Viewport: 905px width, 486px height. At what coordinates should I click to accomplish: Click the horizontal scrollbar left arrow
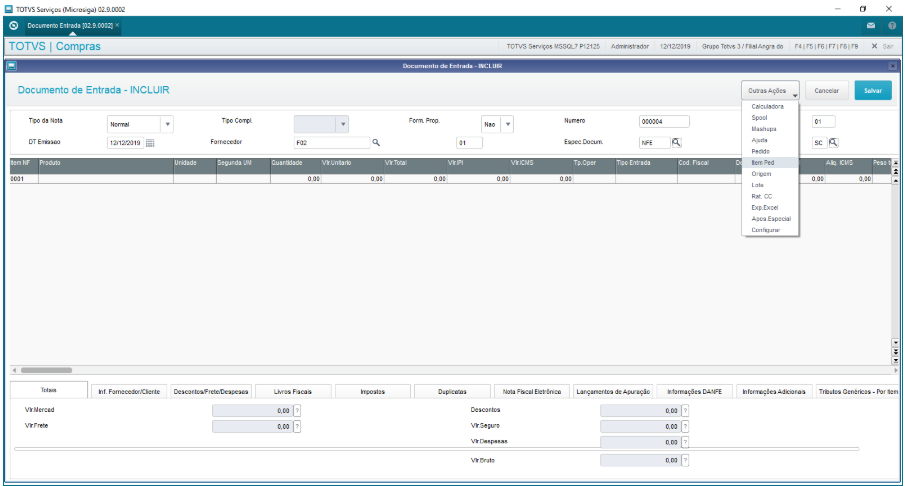click(x=14, y=370)
